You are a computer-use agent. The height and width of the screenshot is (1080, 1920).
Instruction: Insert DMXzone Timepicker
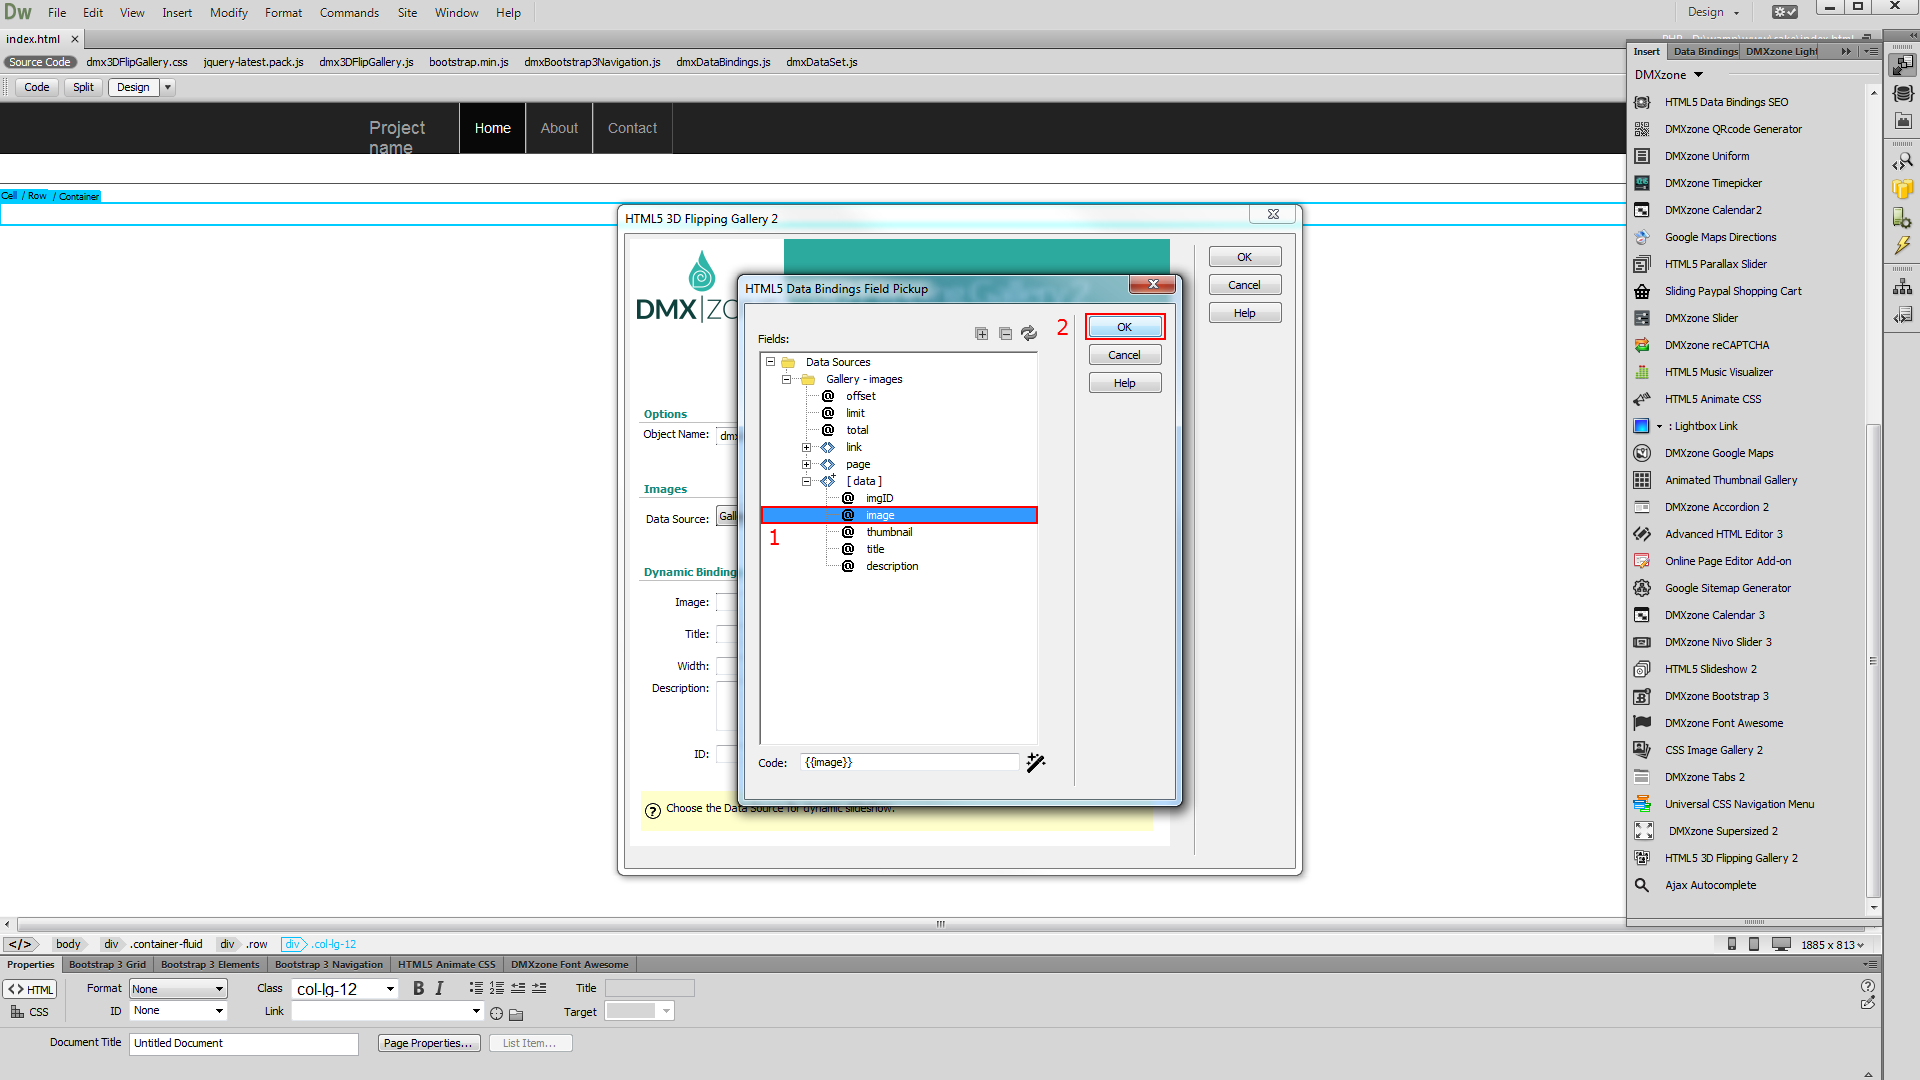1713,183
